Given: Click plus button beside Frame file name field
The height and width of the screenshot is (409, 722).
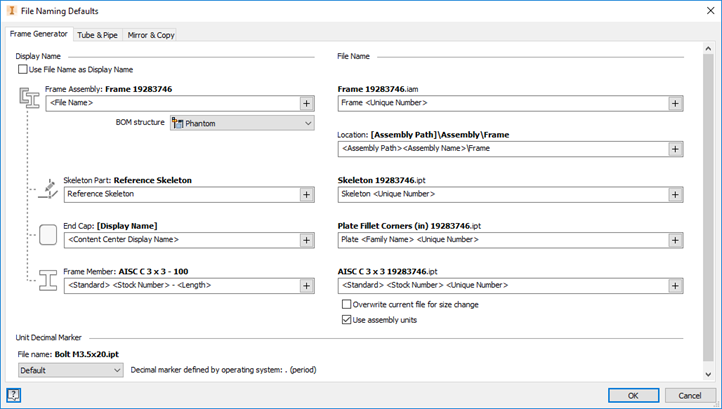Looking at the screenshot, I should pos(676,103).
